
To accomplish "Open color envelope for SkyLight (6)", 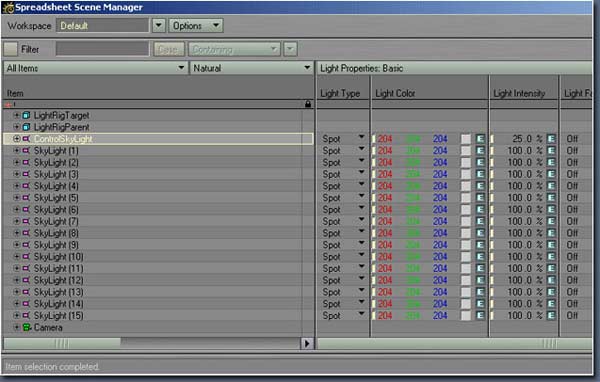I will (480, 209).
